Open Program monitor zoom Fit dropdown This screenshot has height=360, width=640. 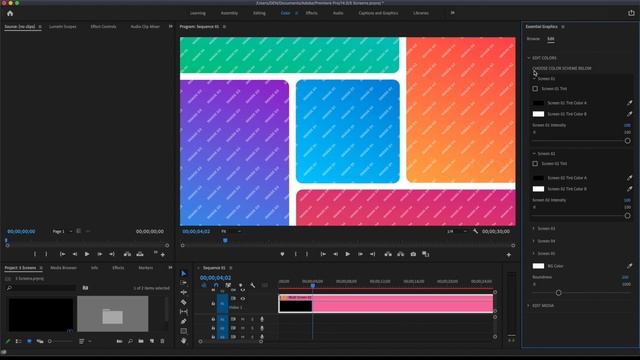tap(231, 231)
